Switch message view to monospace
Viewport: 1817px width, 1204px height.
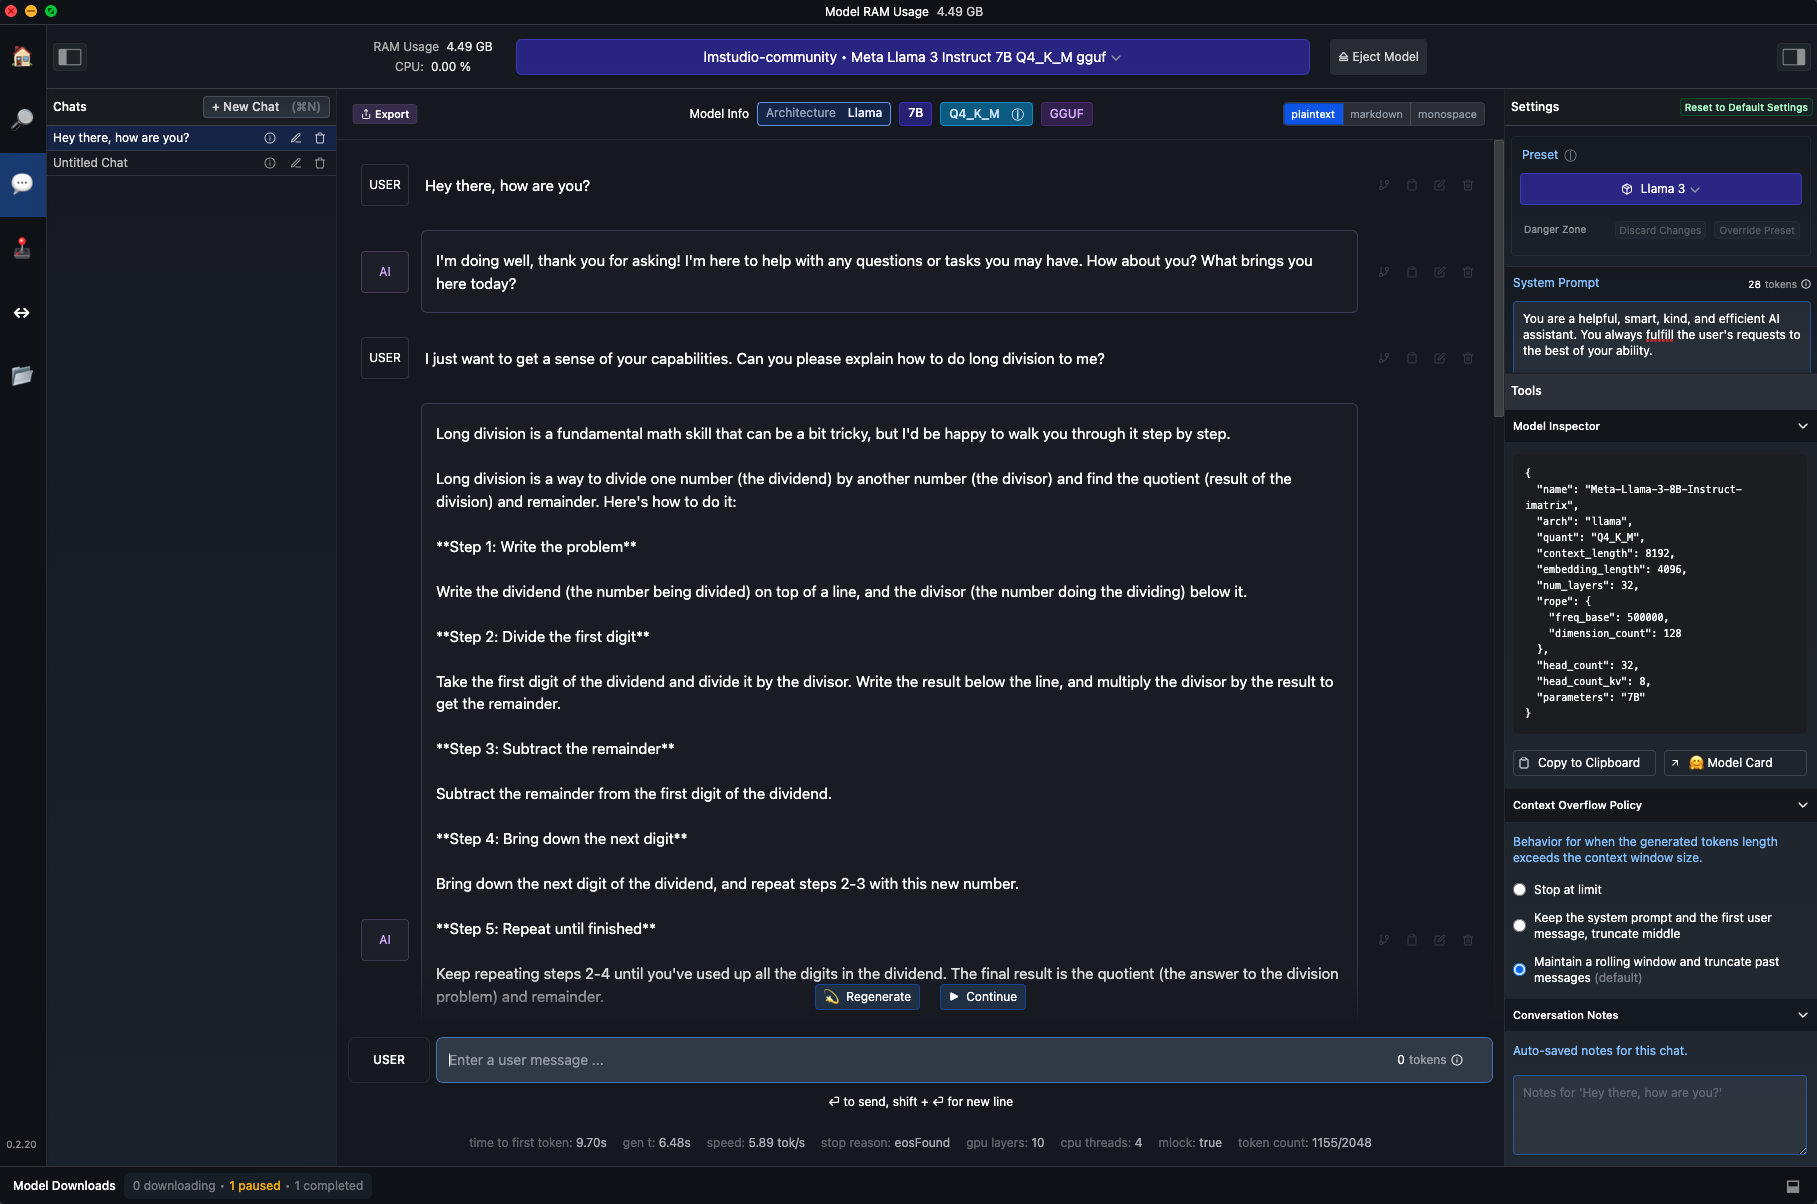(1447, 114)
